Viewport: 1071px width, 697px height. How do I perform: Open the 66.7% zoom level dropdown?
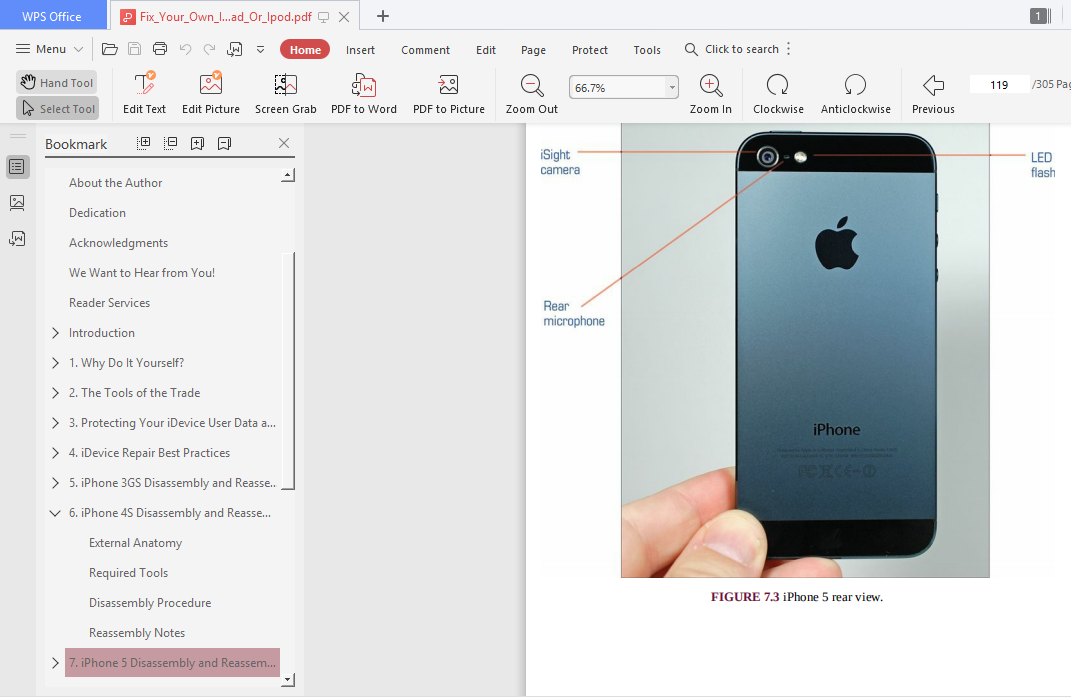[672, 87]
